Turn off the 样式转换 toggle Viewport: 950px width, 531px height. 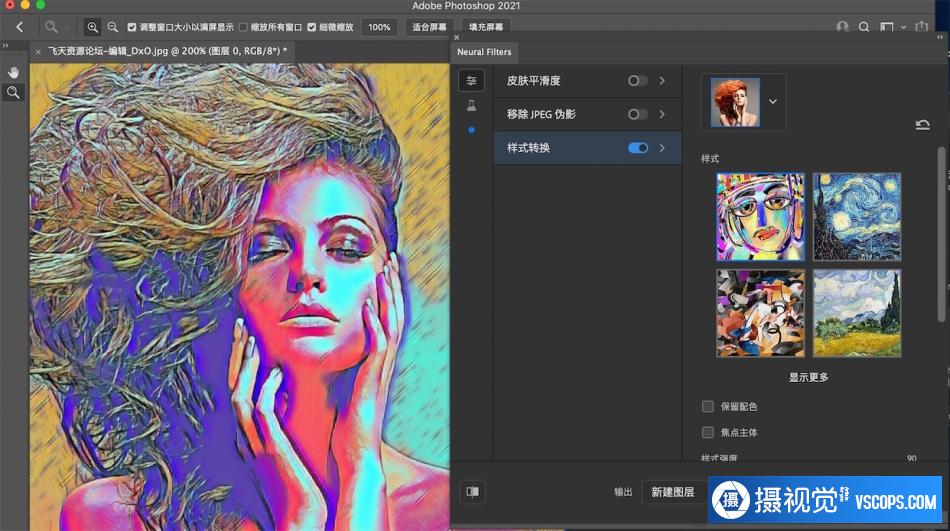coord(638,148)
